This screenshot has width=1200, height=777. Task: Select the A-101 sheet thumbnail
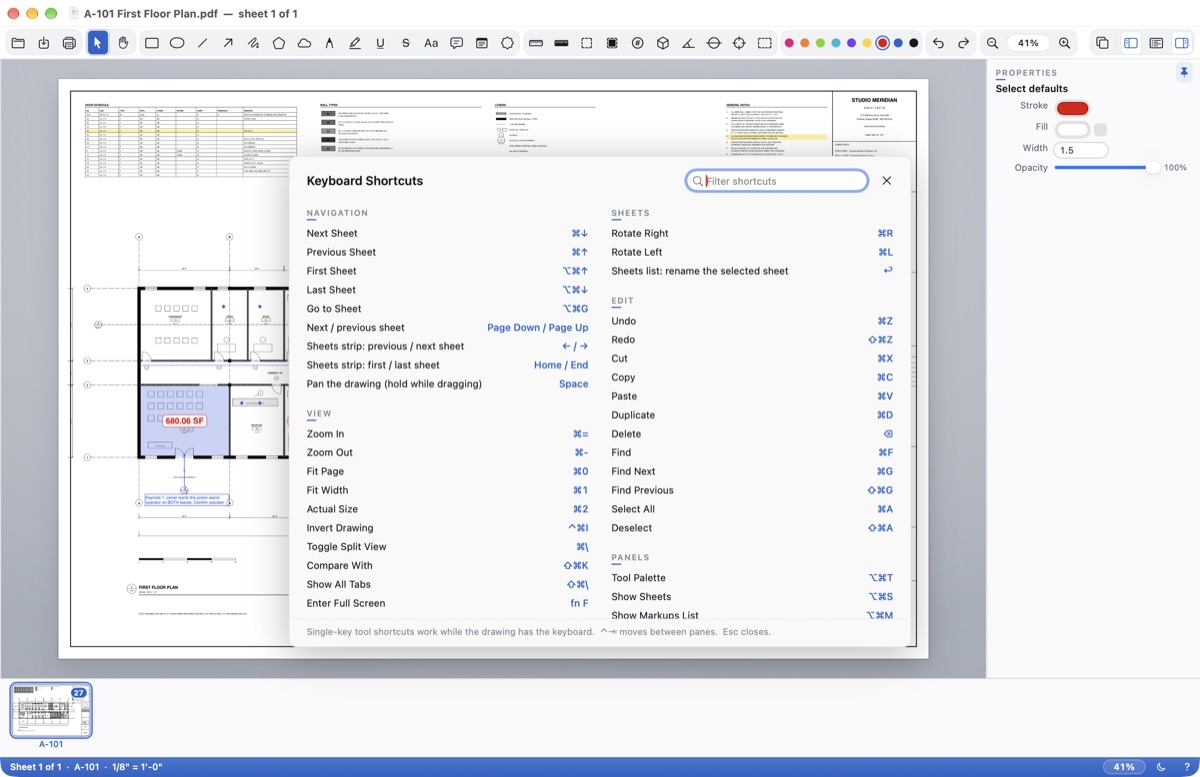point(51,710)
